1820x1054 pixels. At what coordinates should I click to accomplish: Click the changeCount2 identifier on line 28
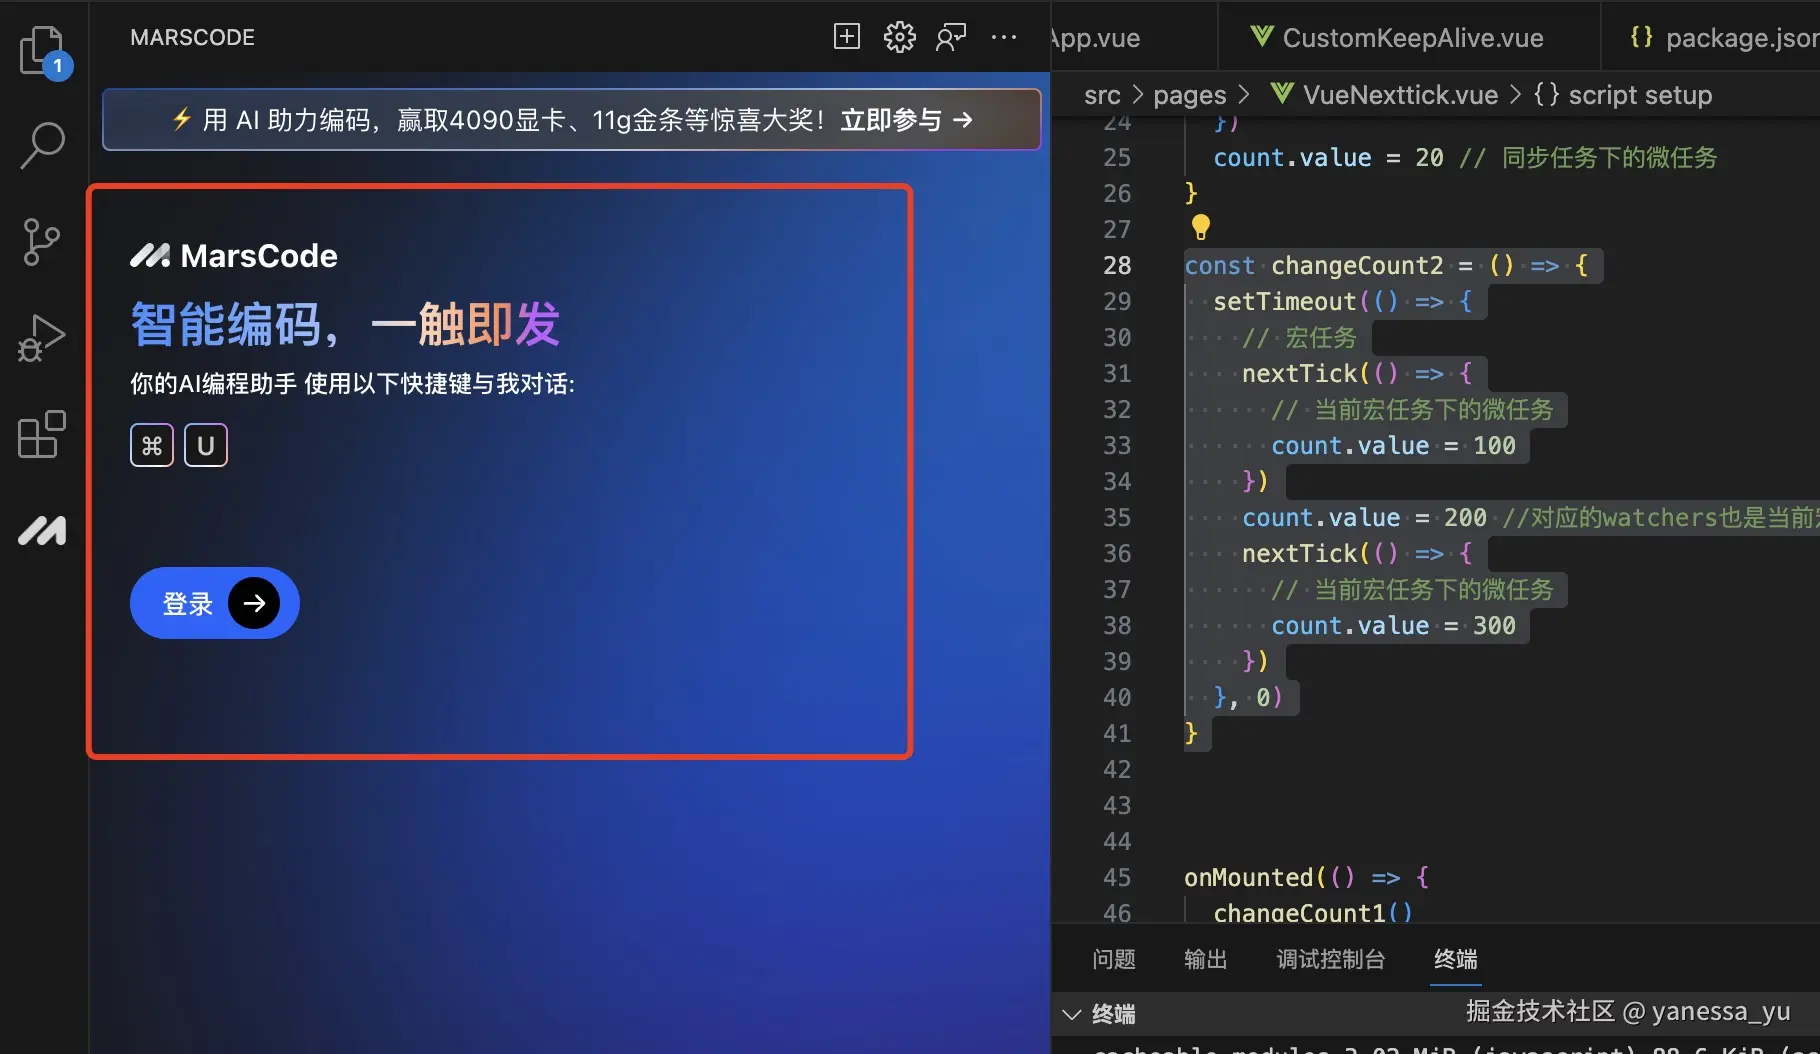[1357, 266]
